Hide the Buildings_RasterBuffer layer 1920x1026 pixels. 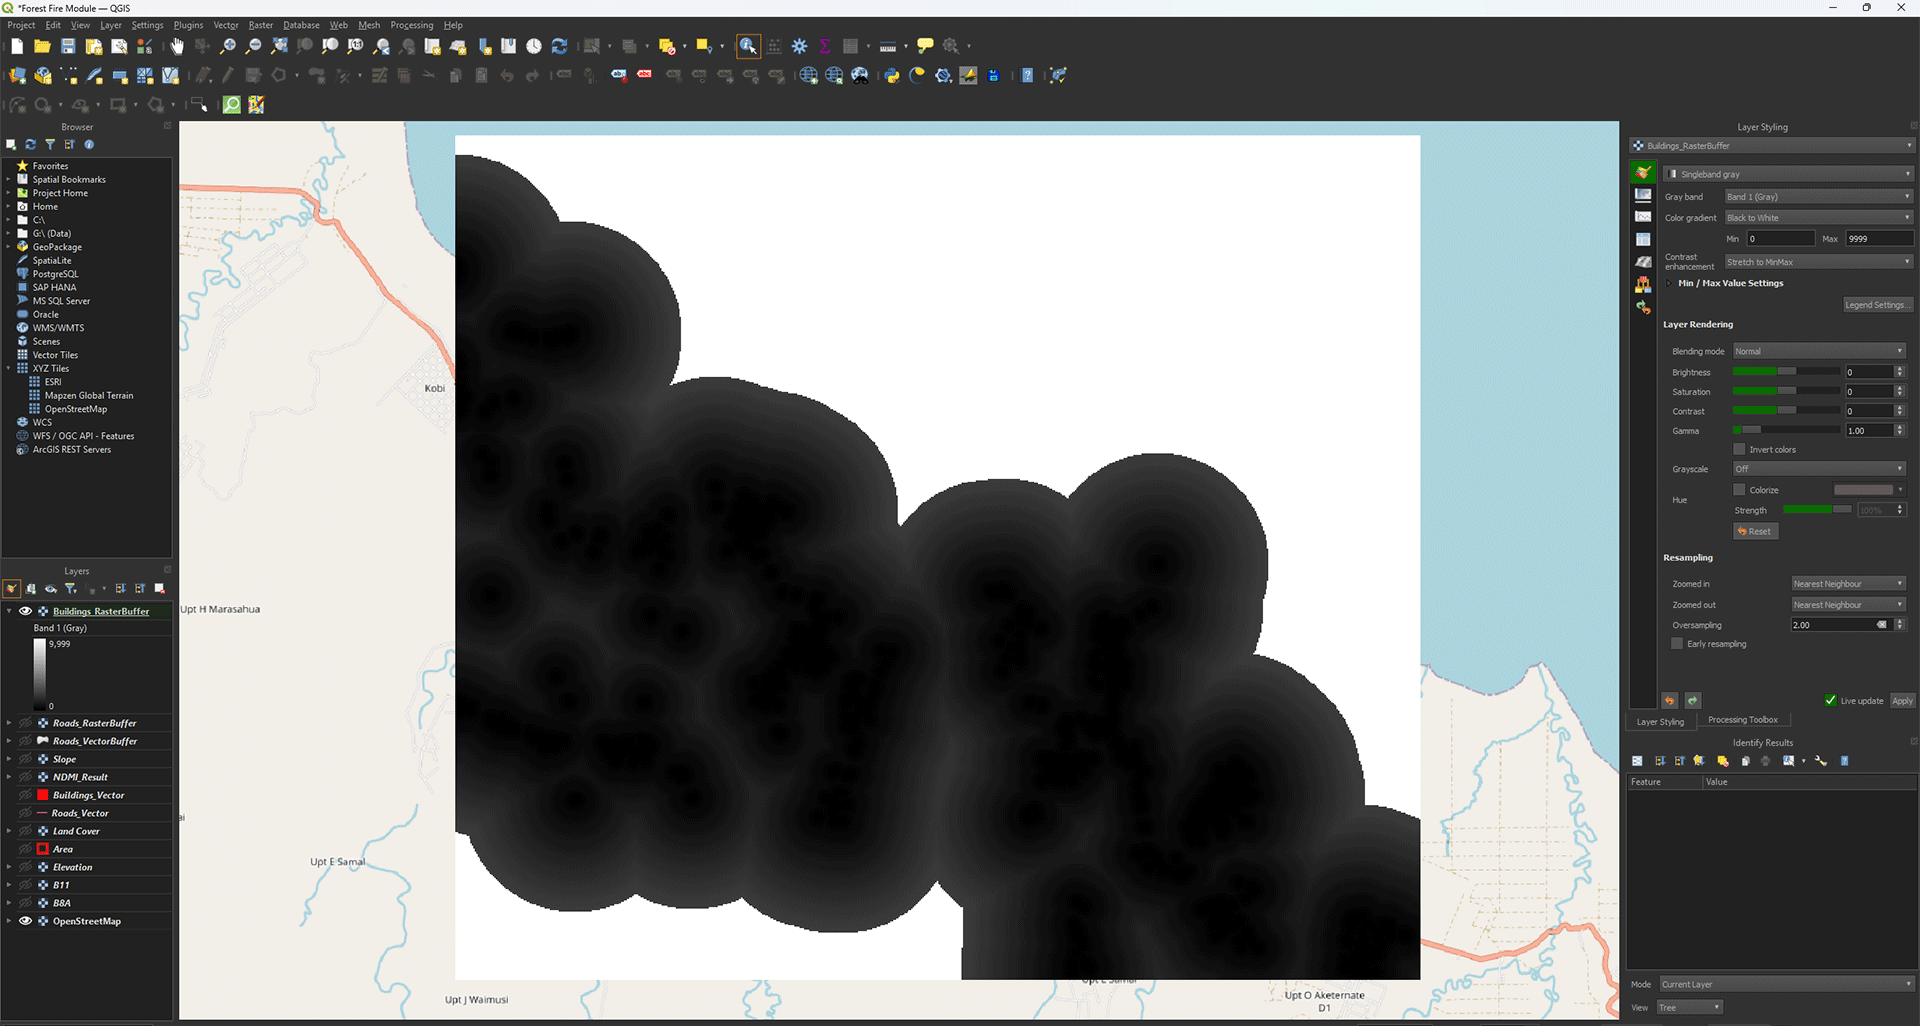click(x=26, y=611)
